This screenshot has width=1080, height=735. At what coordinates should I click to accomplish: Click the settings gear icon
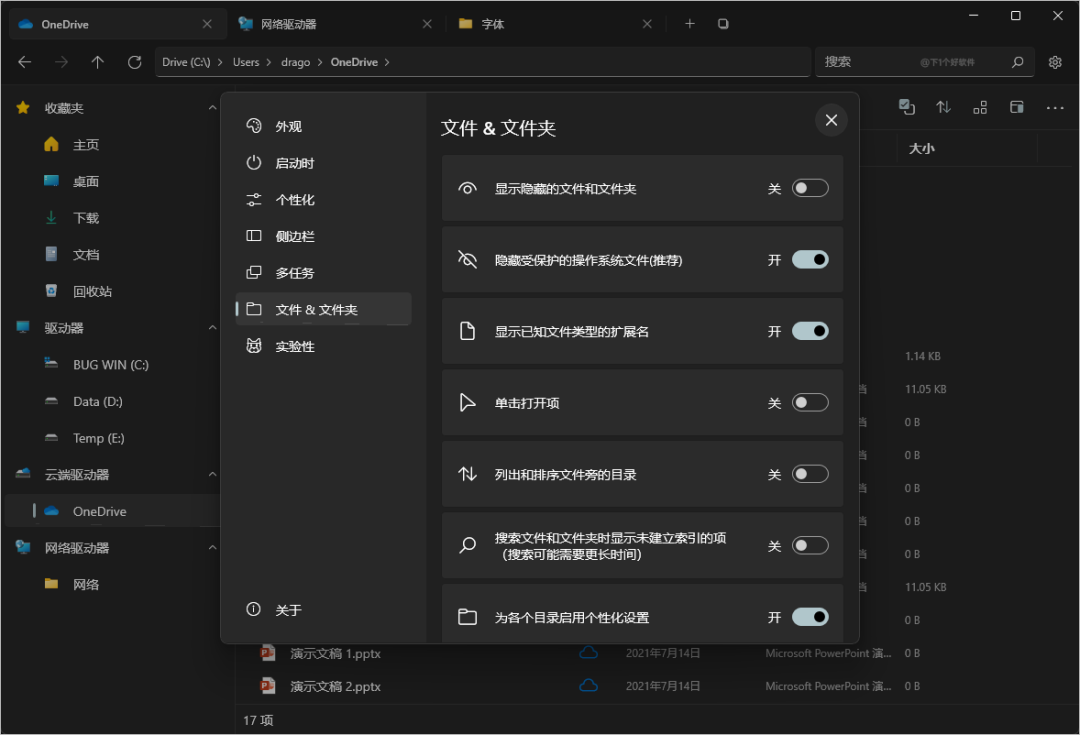click(1055, 62)
